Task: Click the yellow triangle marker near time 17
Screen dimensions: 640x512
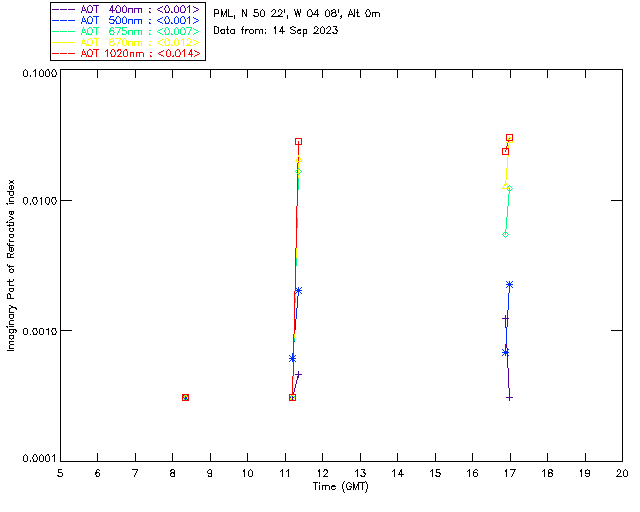Action: [505, 186]
